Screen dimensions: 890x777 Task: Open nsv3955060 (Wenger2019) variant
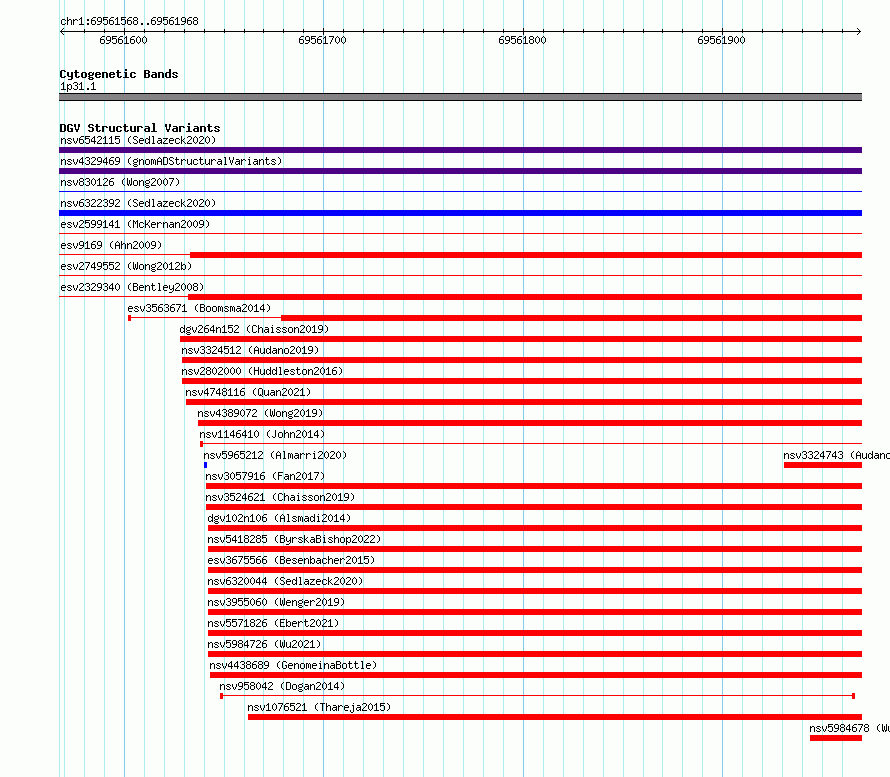pos(276,602)
